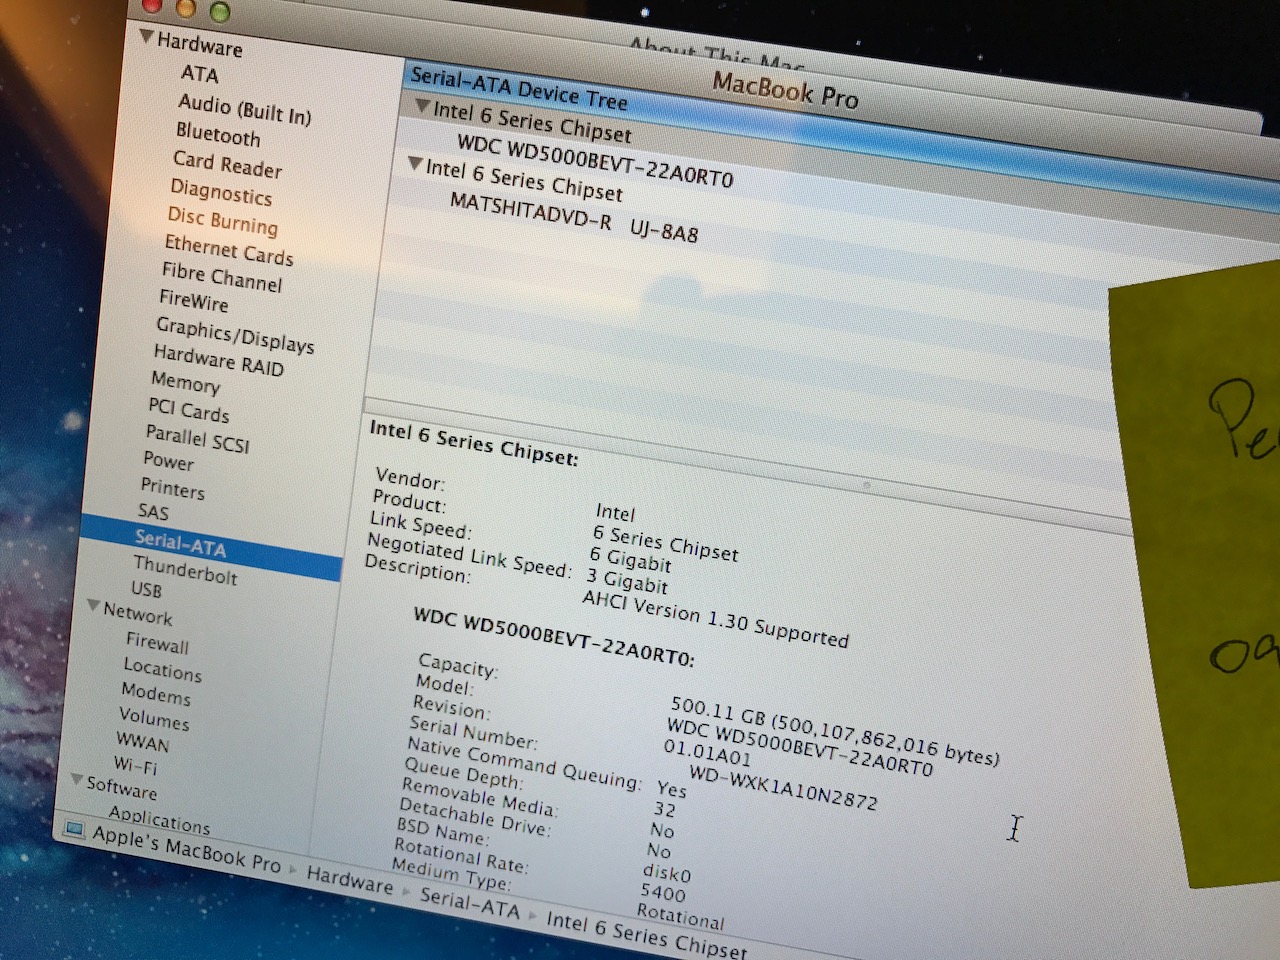Select Hardware RAID in the sidebar

point(219,361)
